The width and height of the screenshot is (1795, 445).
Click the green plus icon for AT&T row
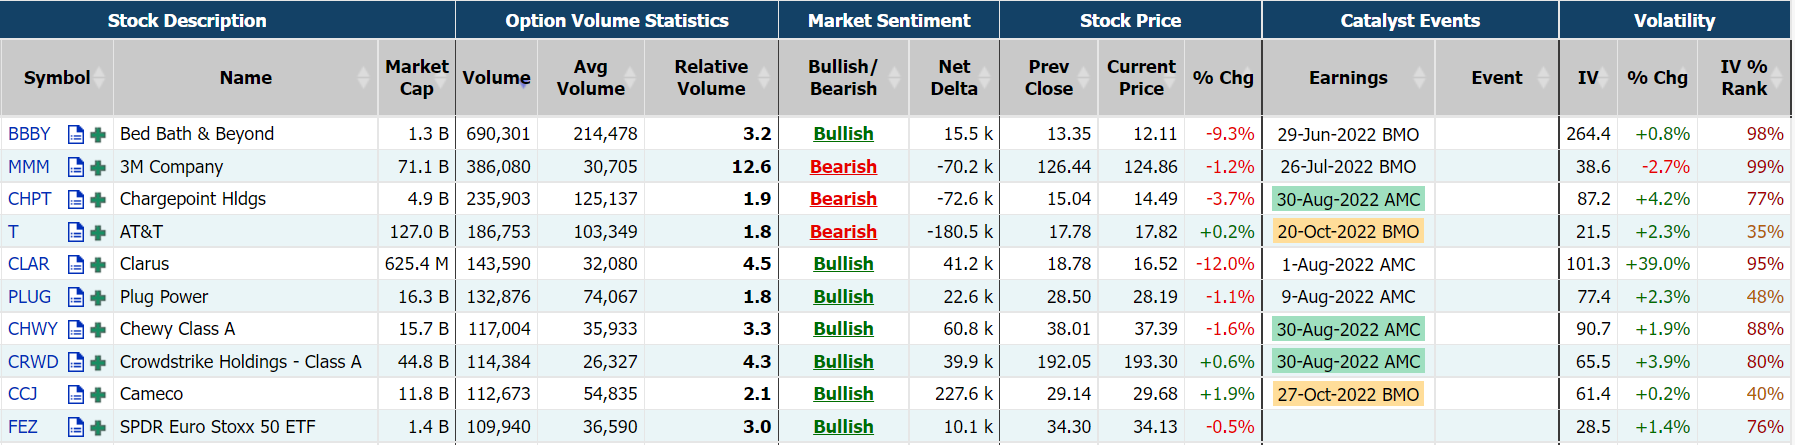click(98, 232)
